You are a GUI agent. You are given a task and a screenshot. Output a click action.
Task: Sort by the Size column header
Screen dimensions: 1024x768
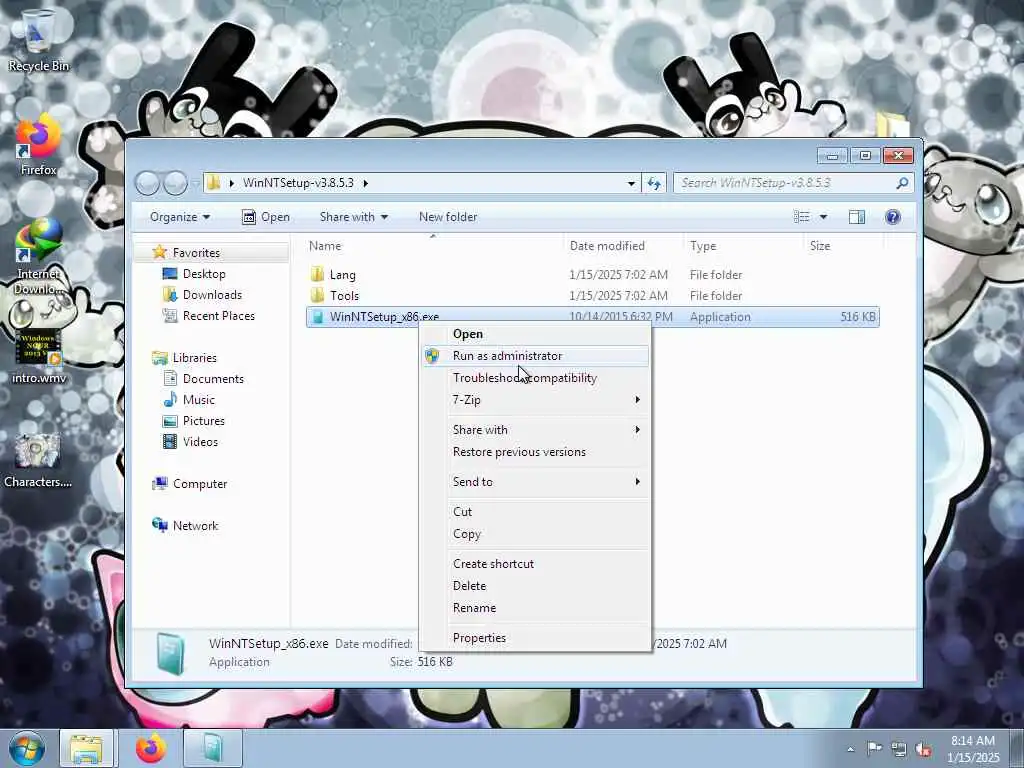(x=842, y=246)
